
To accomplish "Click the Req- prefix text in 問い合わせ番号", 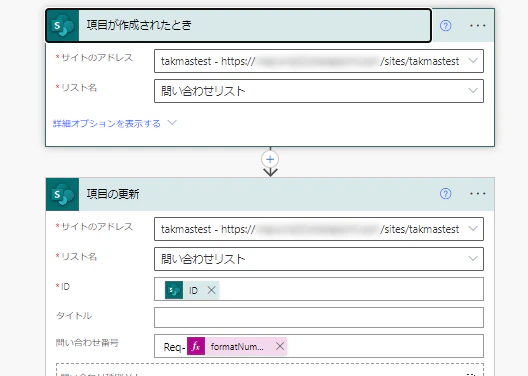I will 174,347.
